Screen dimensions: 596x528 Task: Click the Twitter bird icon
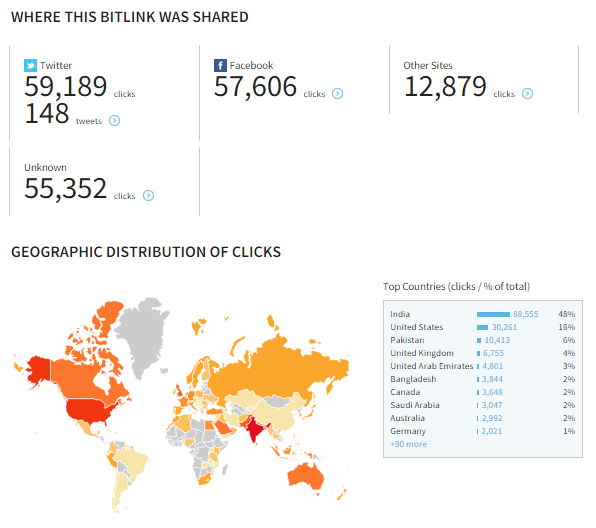tap(30, 65)
